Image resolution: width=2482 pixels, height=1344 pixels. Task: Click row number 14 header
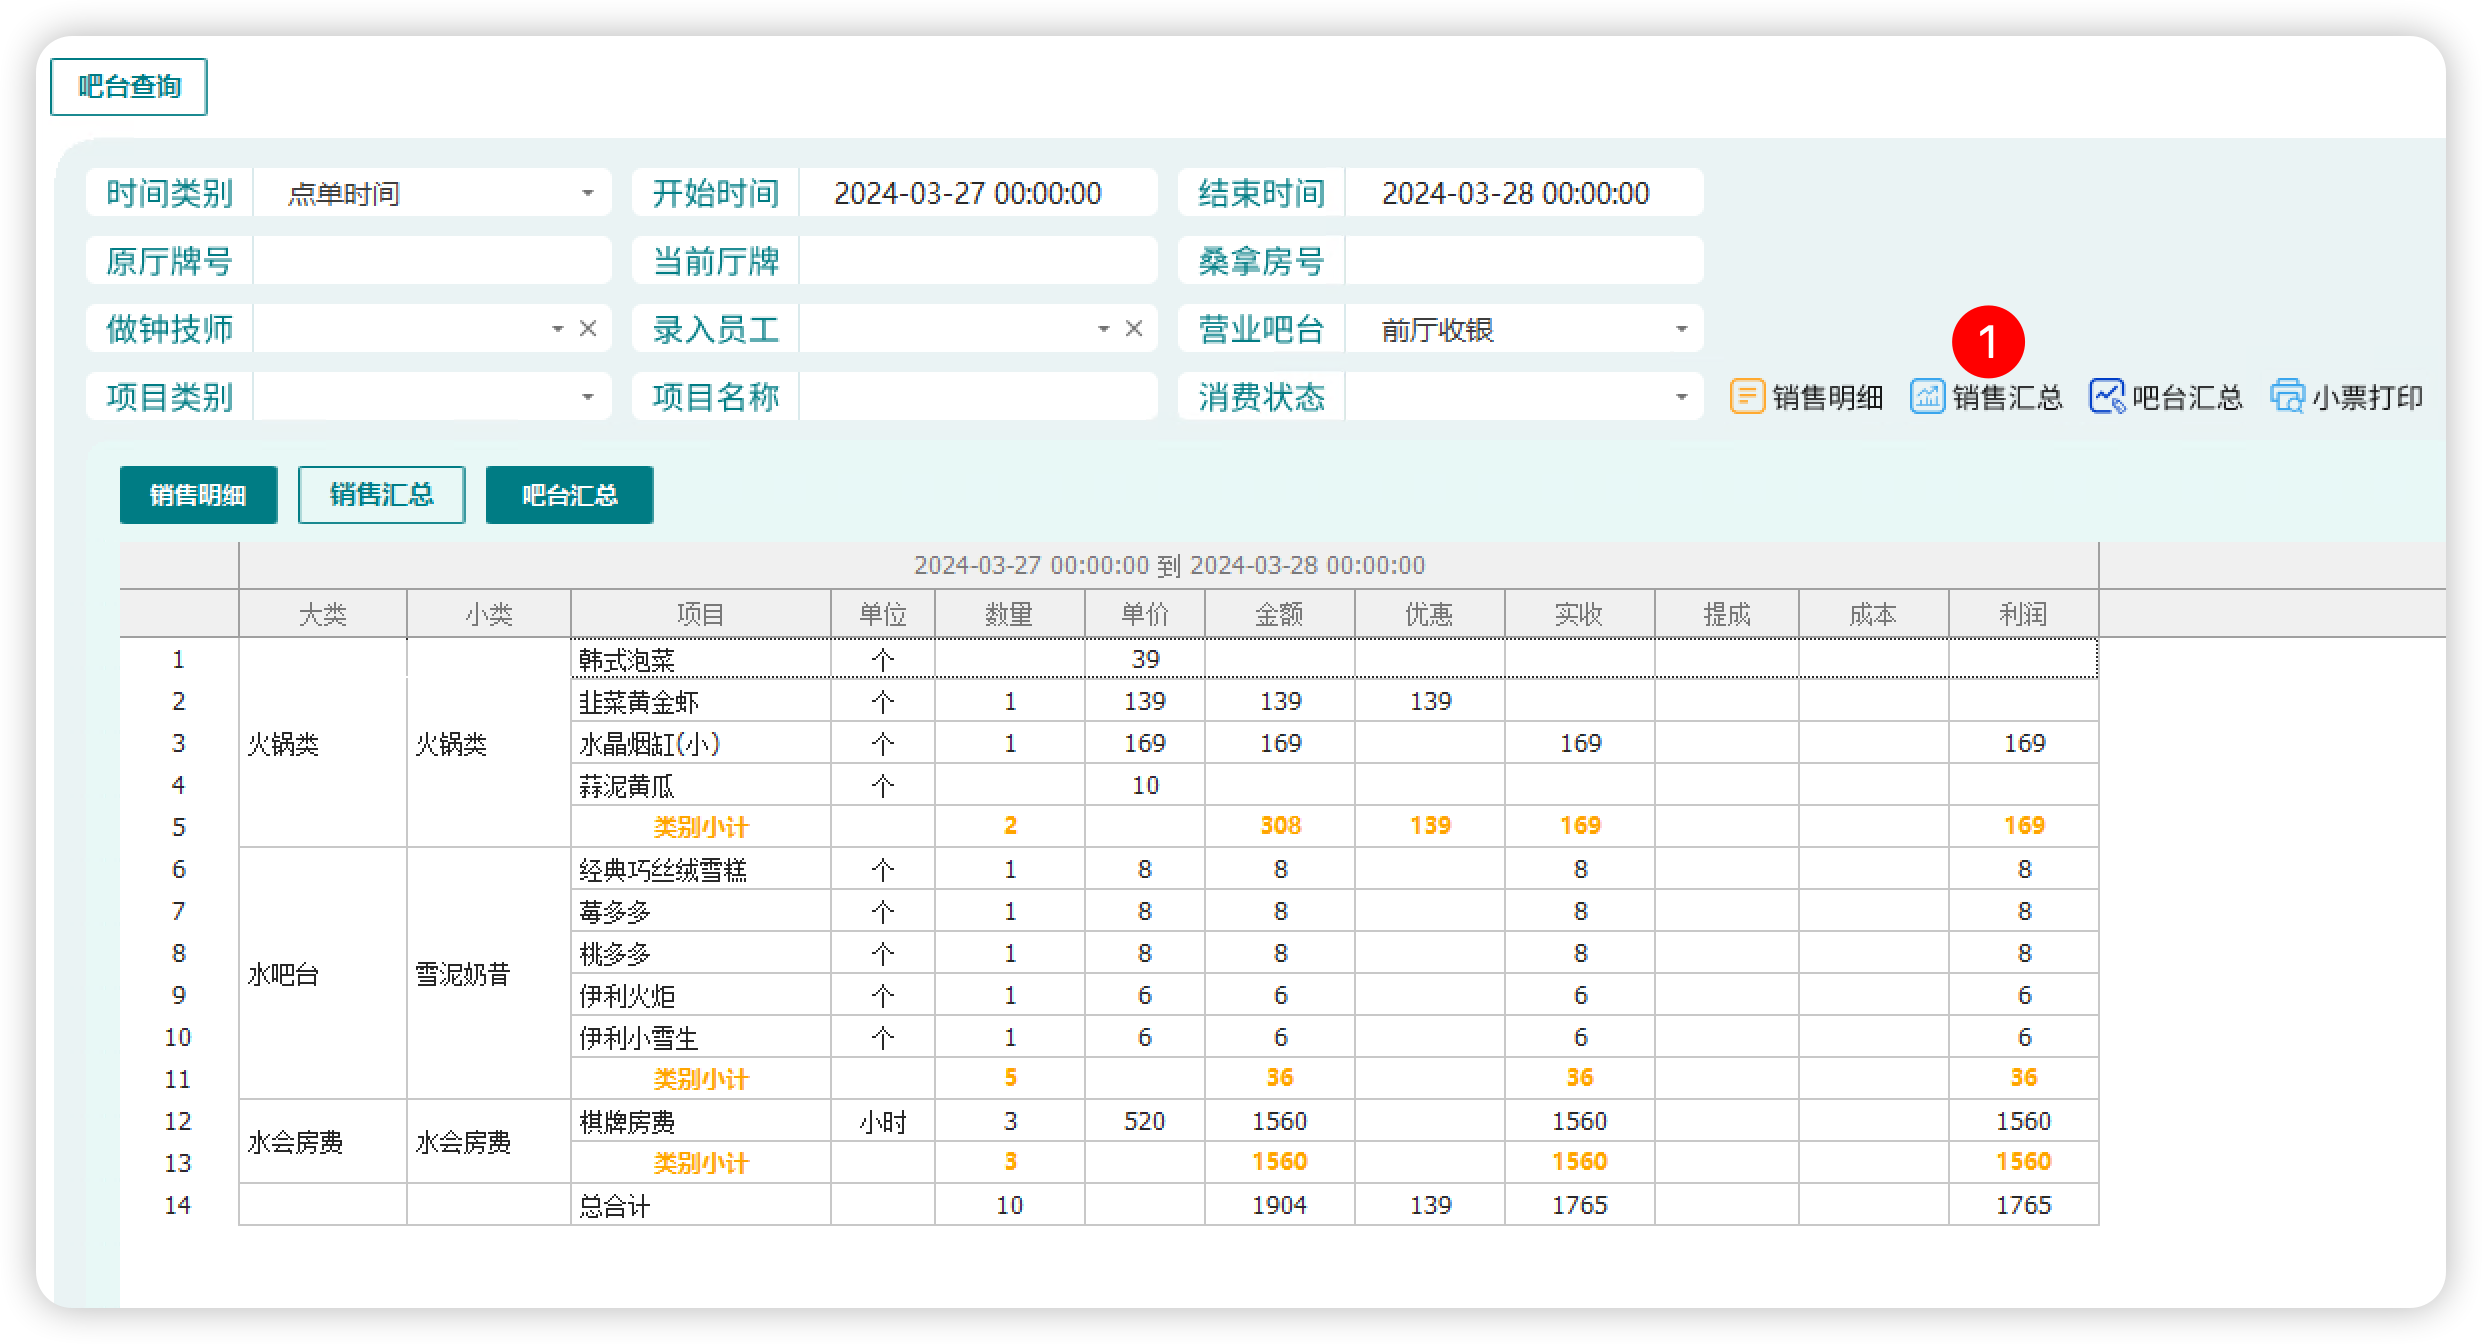pyautogui.click(x=178, y=1205)
